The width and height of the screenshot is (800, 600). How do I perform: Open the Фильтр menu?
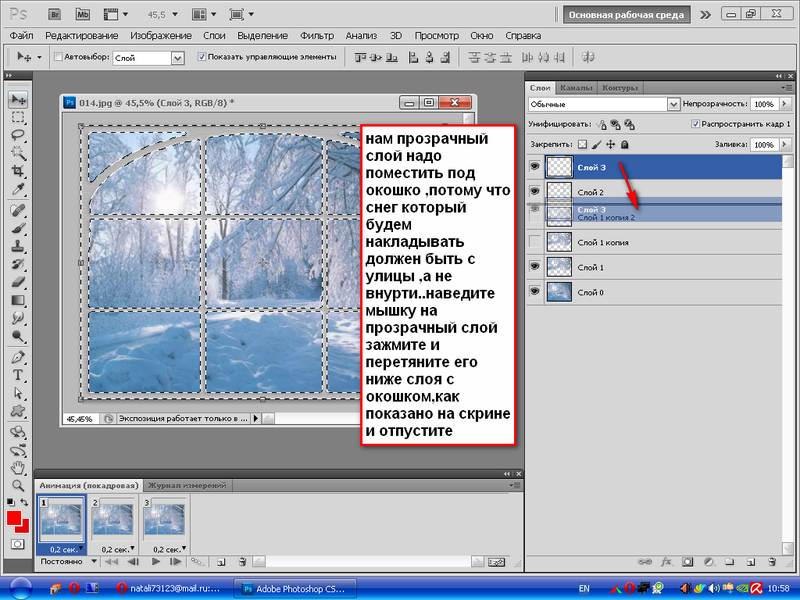pos(317,36)
